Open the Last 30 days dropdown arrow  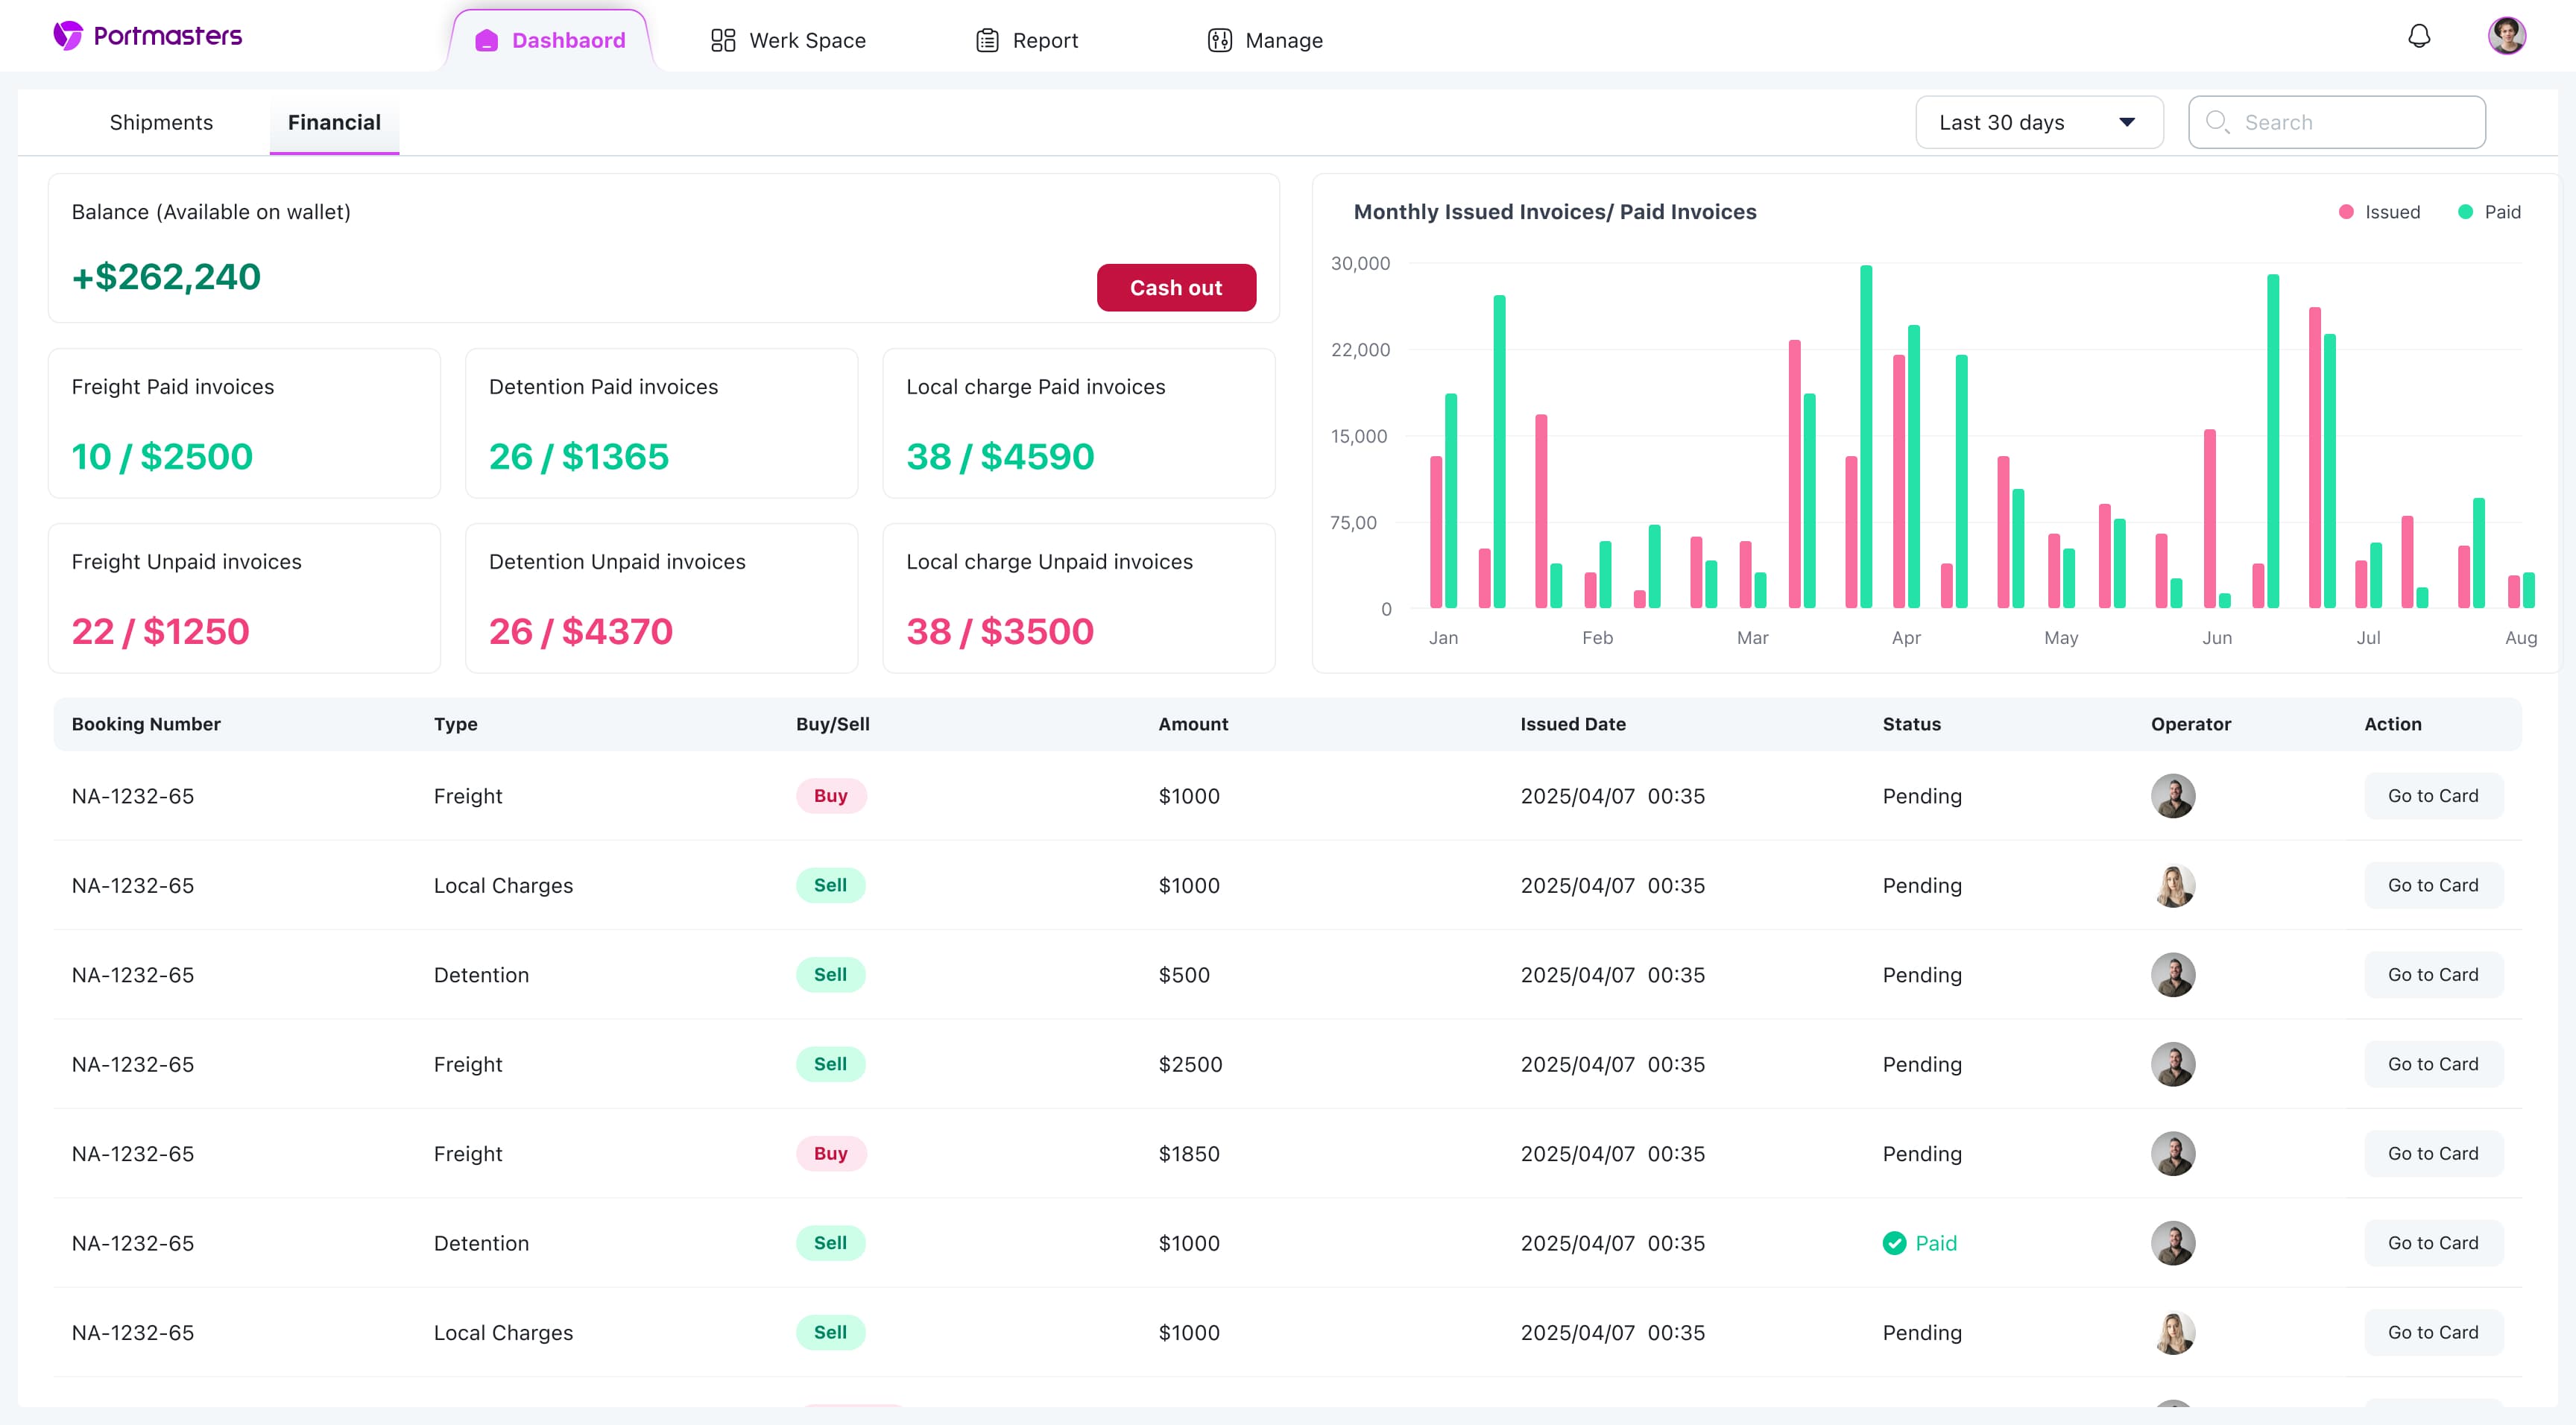[x=2126, y=122]
